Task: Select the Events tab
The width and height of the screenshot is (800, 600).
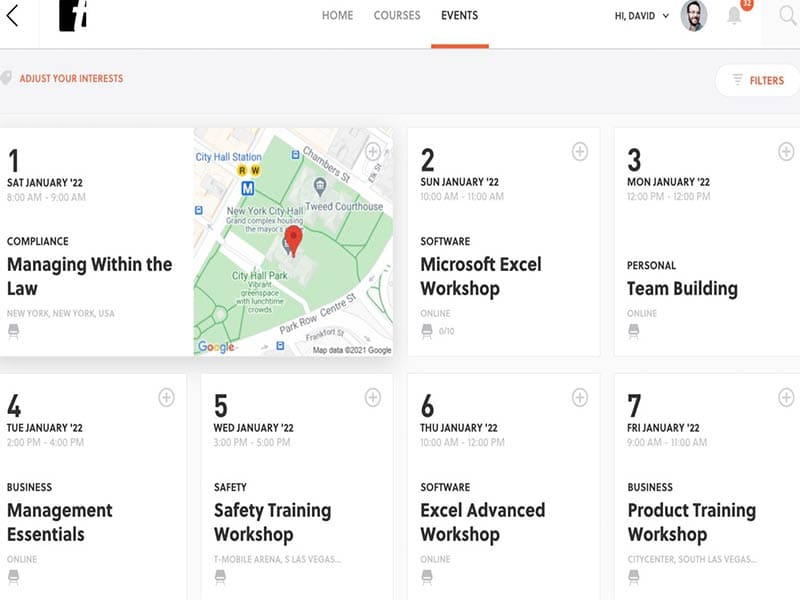Action: coord(459,16)
